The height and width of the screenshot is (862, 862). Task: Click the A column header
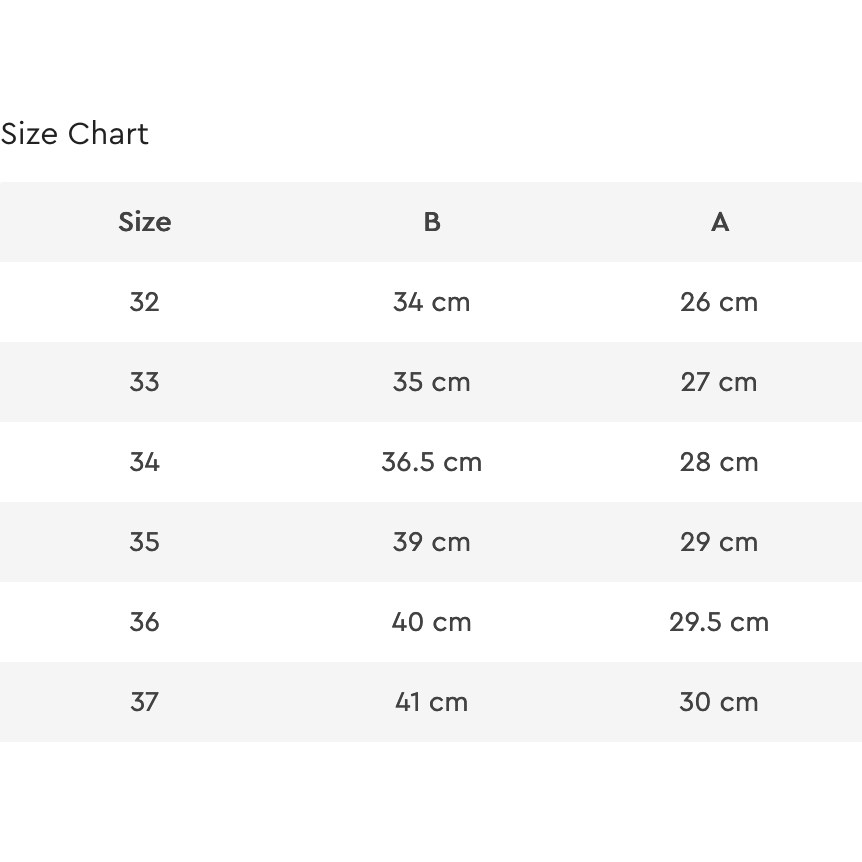pos(719,222)
